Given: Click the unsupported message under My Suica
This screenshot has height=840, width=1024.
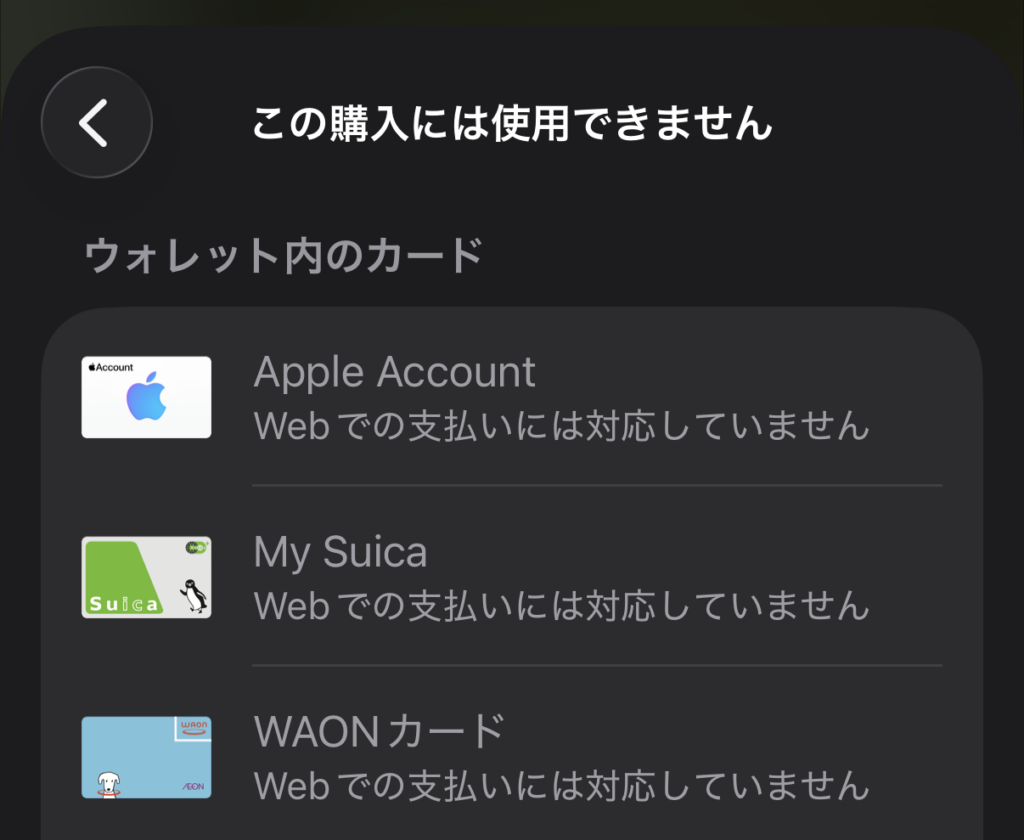Looking at the screenshot, I should 561,605.
